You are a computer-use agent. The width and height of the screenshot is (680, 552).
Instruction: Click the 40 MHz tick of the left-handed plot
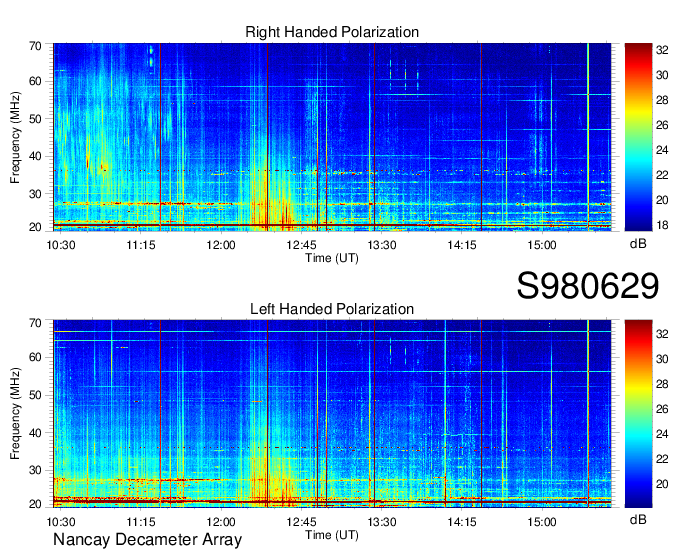click(36, 433)
